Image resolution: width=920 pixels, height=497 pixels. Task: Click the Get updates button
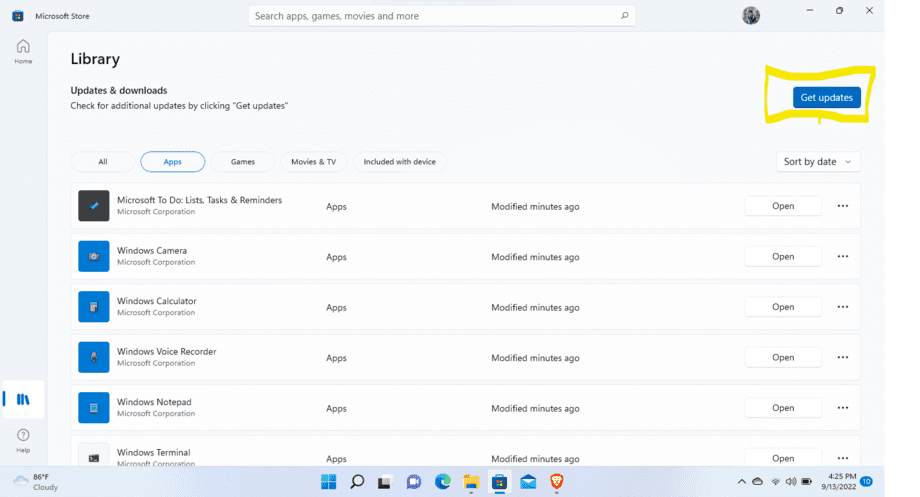click(827, 97)
